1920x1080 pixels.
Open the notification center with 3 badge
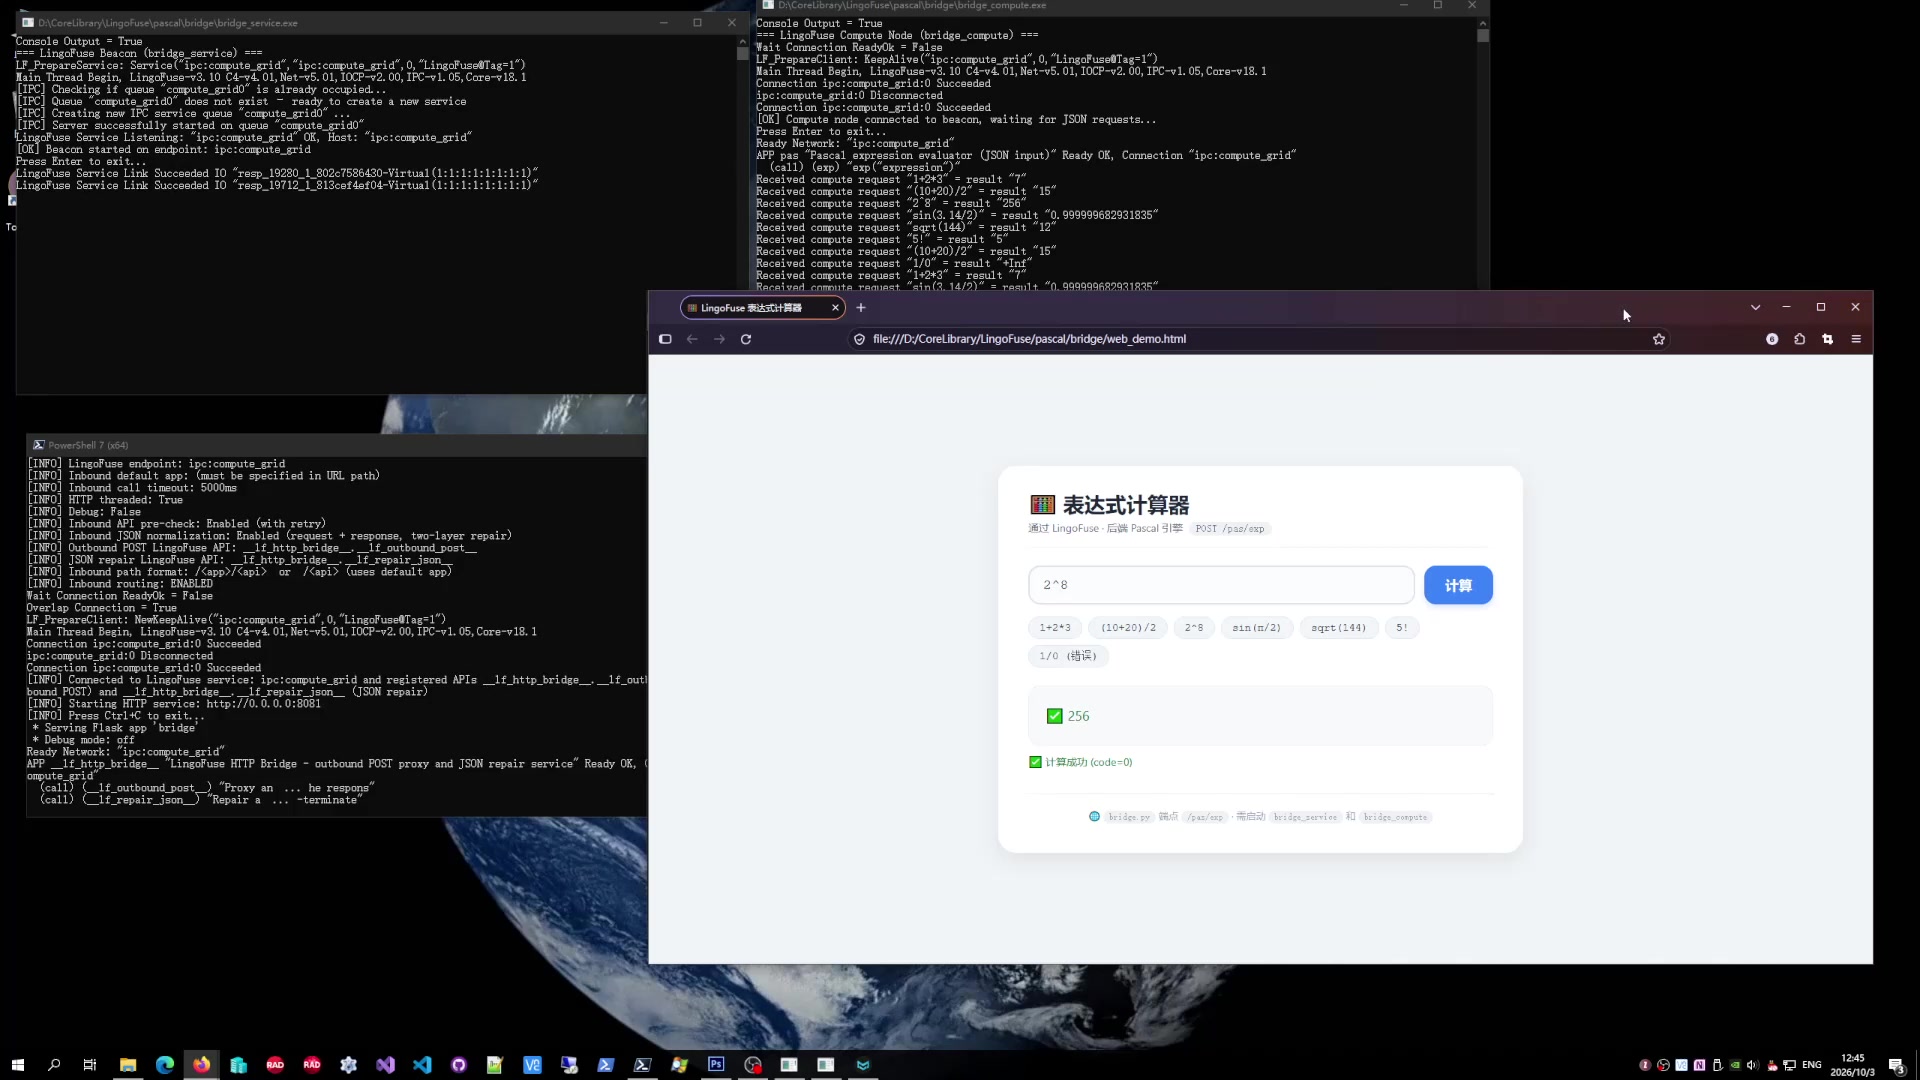click(x=1896, y=1065)
